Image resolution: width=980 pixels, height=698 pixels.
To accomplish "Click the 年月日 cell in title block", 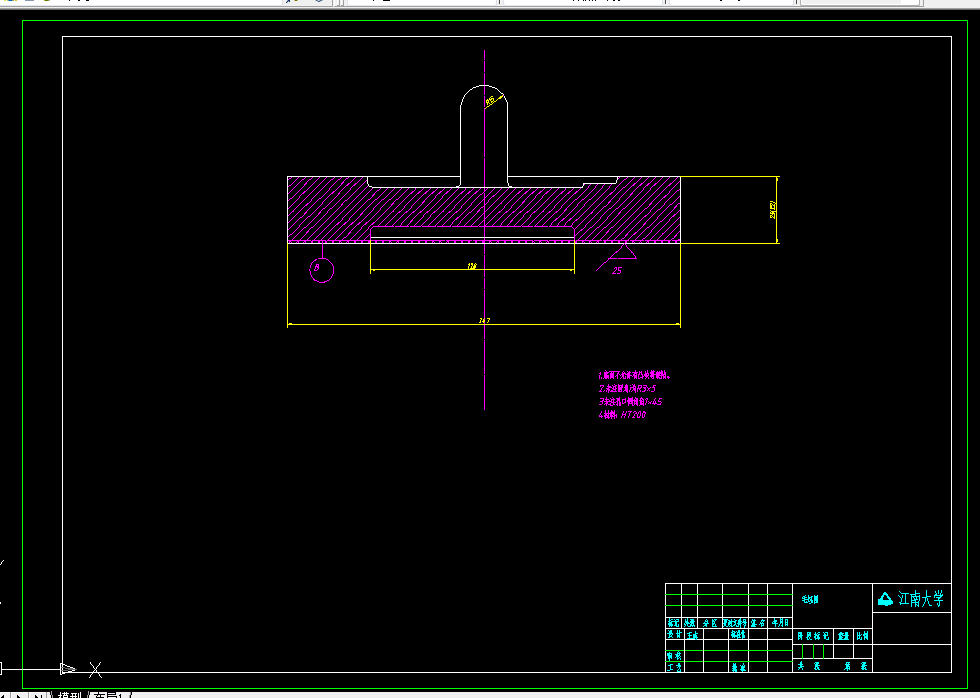I will pos(780,623).
